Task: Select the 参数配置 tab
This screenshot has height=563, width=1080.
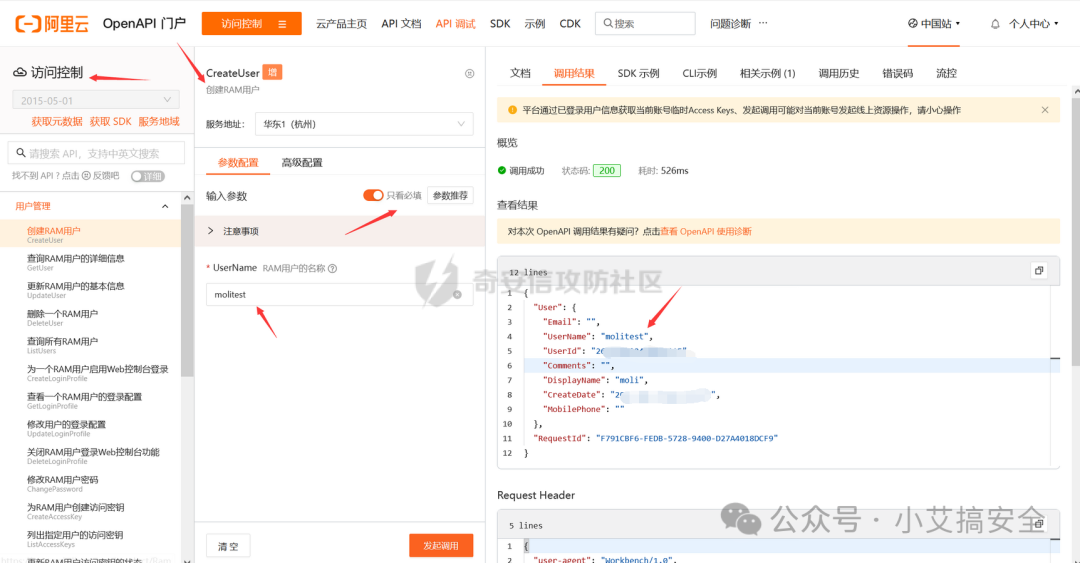Action: (238, 163)
